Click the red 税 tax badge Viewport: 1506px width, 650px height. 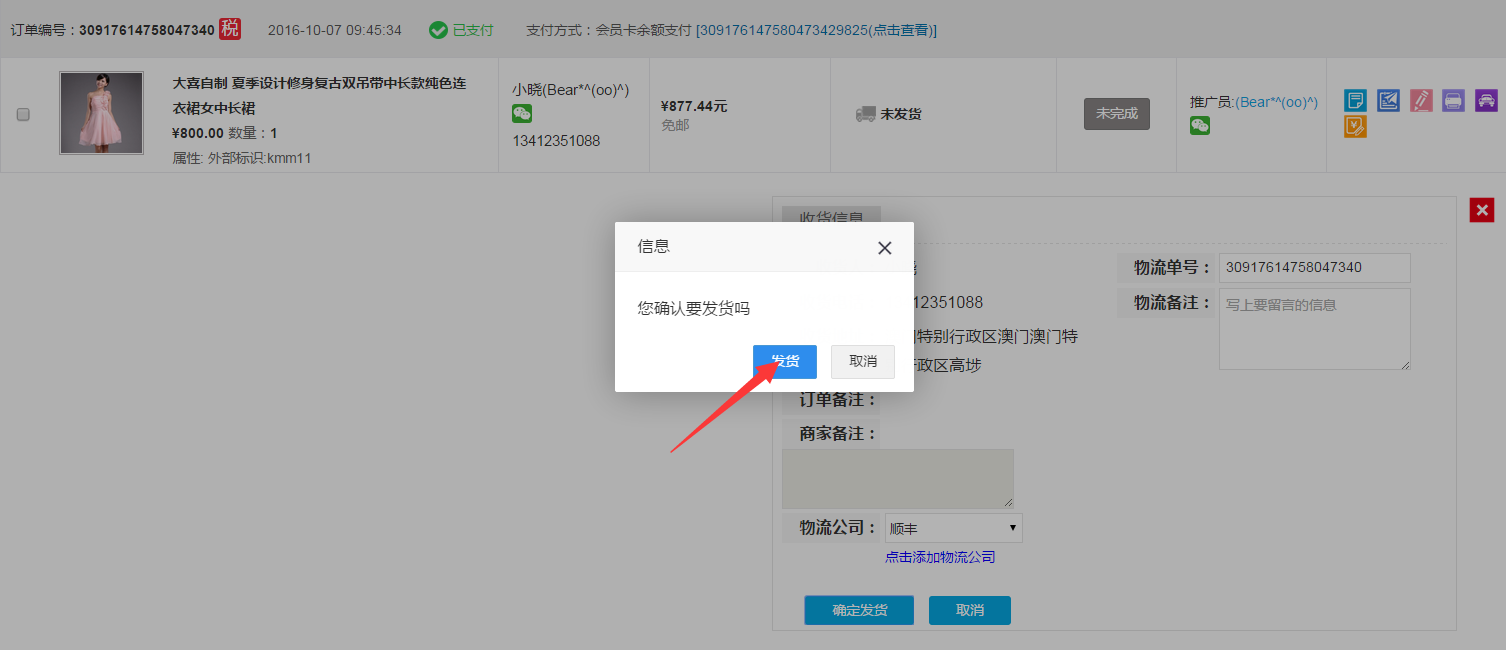click(230, 29)
